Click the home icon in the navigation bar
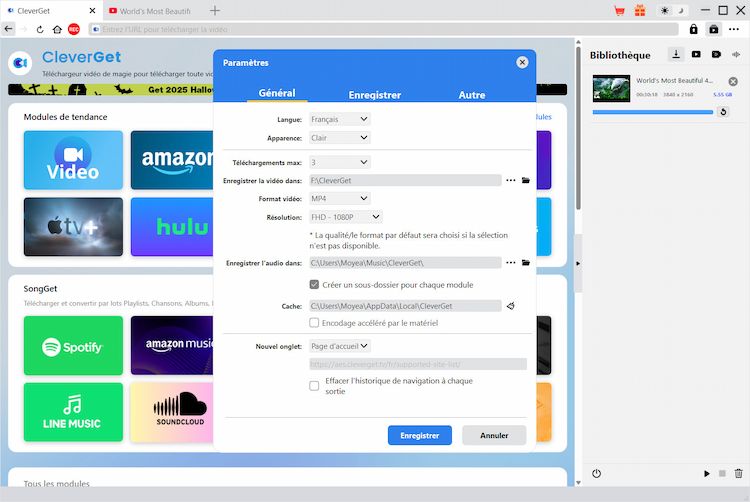The height and width of the screenshot is (502, 750). coord(57,30)
